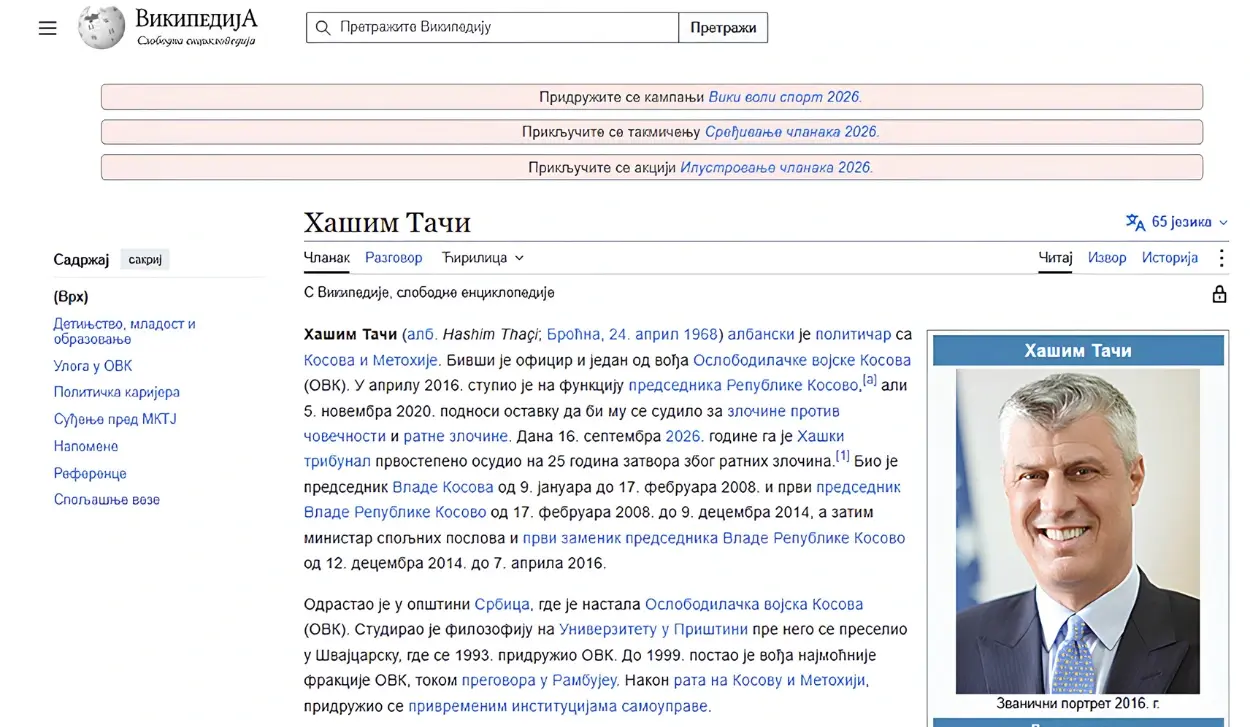Viewport: 1250px width, 727px height.
Task: Open the 24. април date link
Action: [x=644, y=334]
